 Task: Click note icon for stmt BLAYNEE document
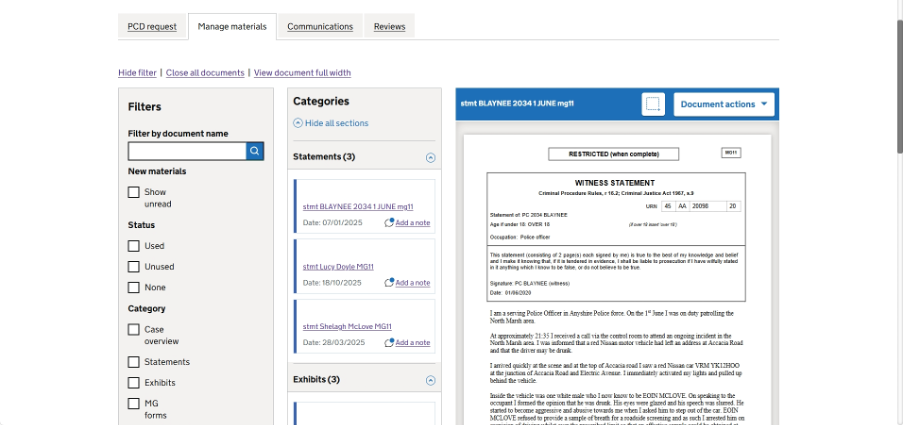click(389, 223)
